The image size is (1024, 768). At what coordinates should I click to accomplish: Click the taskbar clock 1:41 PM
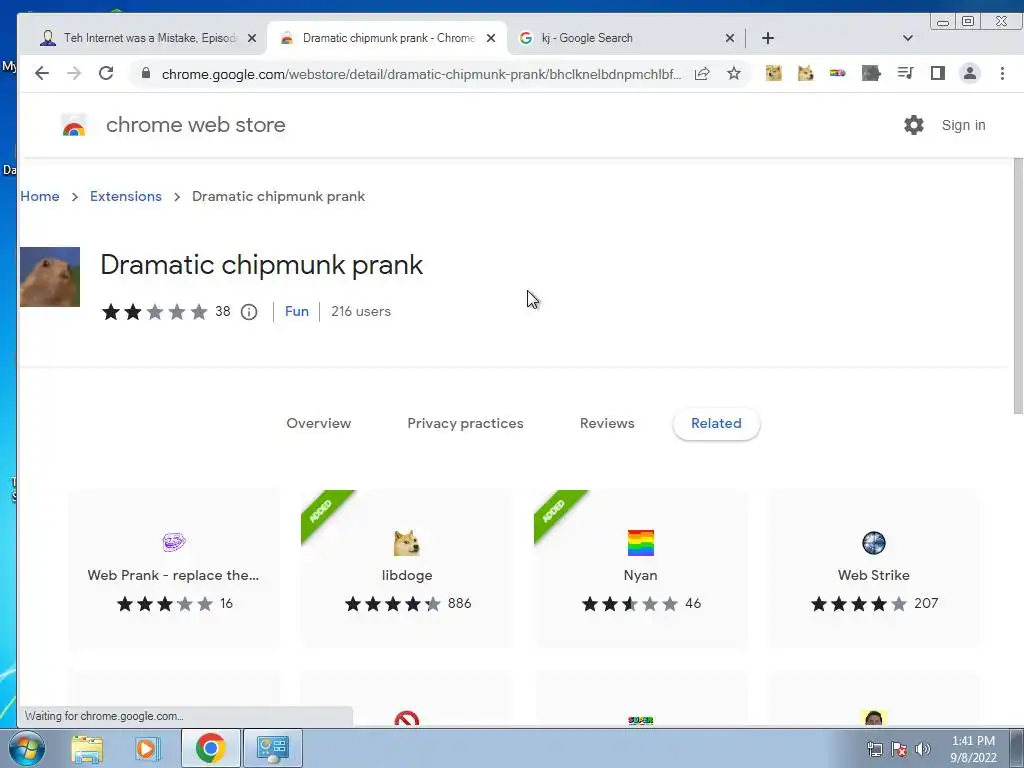(973, 741)
